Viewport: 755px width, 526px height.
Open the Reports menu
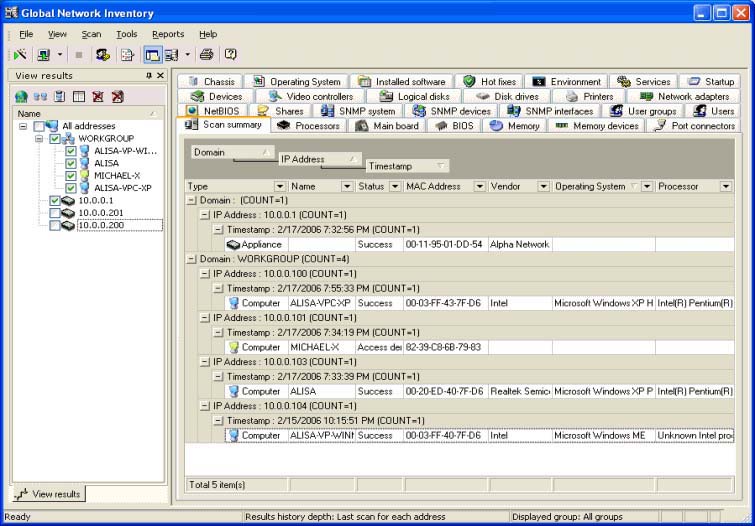point(168,34)
